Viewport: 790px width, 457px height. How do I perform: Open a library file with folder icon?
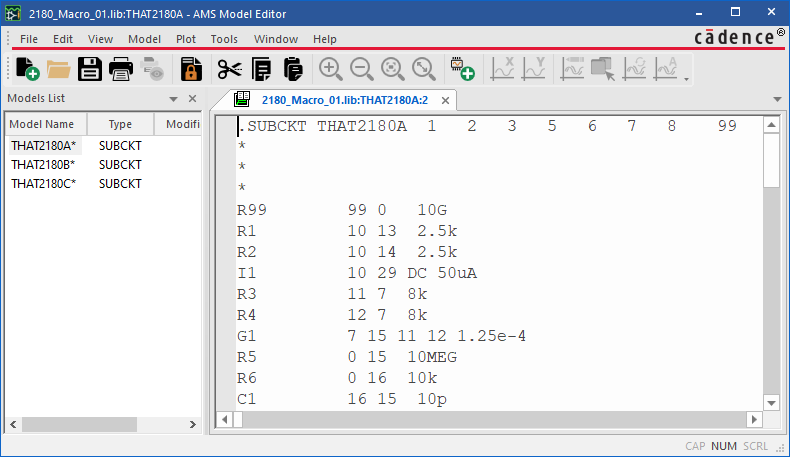[58, 69]
